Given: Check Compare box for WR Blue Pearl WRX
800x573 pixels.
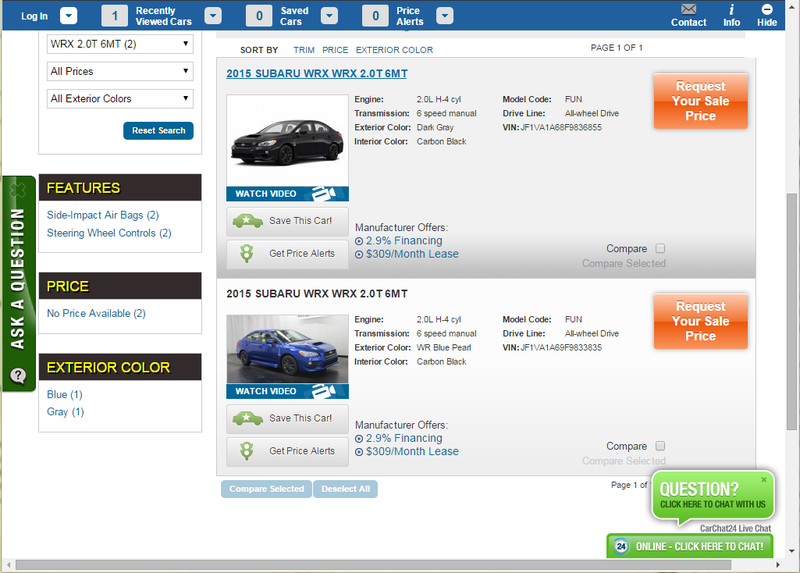Looking at the screenshot, I should pyautogui.click(x=660, y=446).
